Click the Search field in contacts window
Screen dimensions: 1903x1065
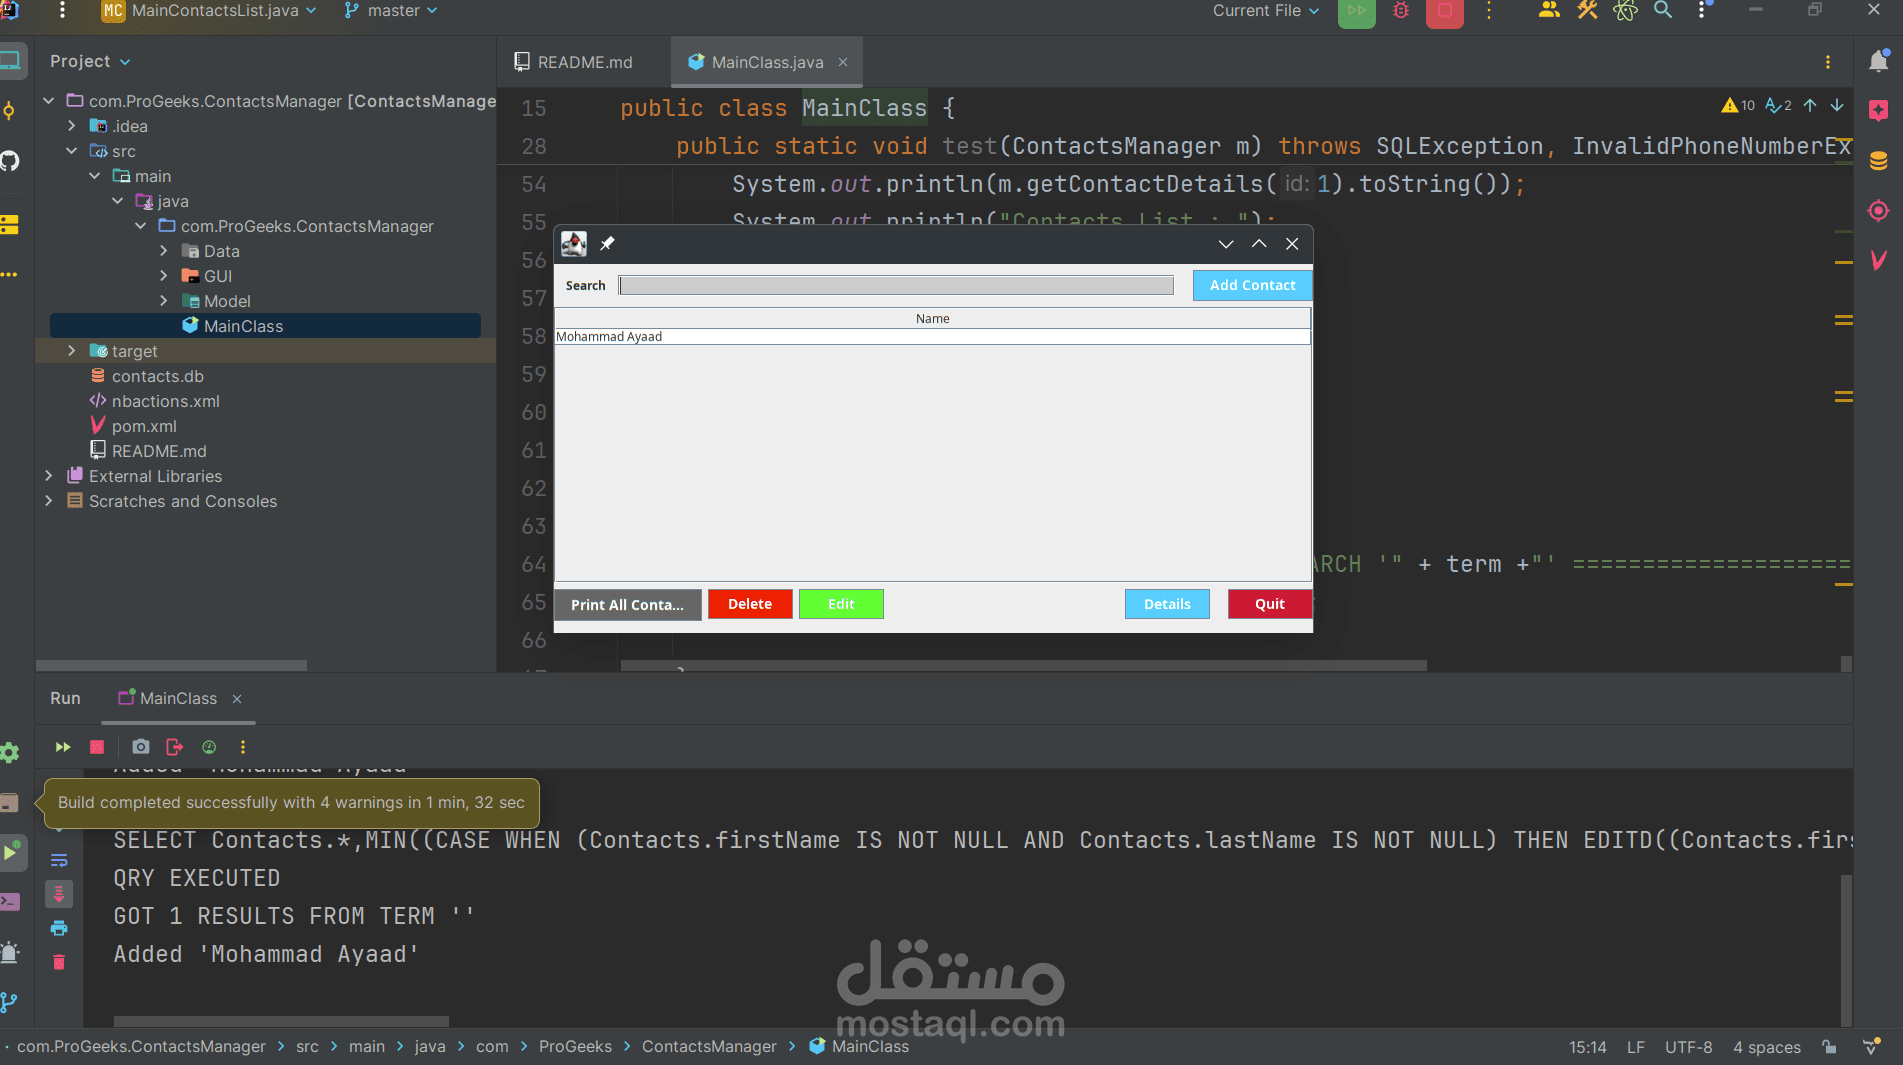[x=896, y=285]
